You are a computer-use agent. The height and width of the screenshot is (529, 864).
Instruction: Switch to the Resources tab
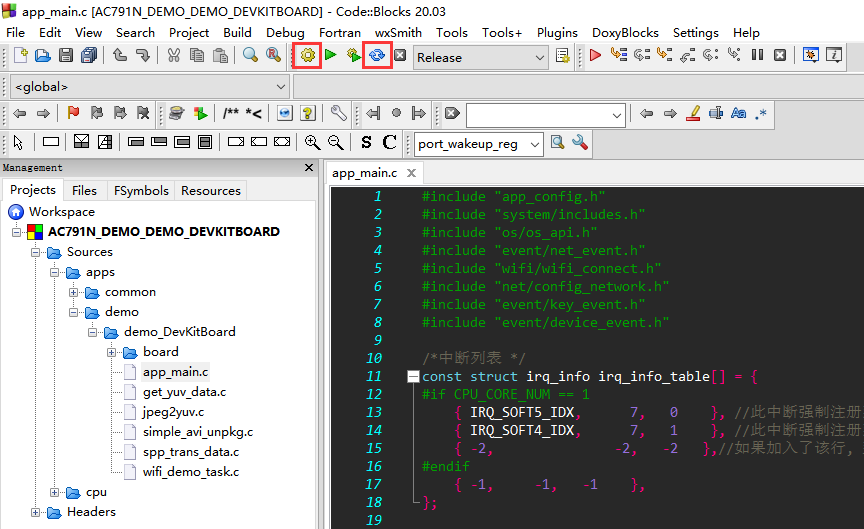211,191
